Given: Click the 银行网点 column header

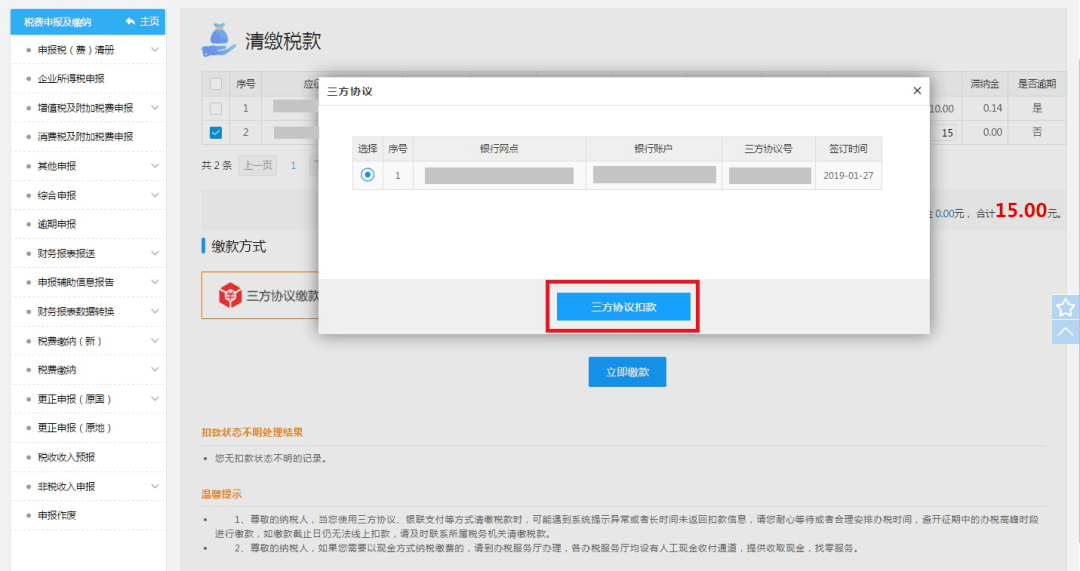Looking at the screenshot, I should click(x=499, y=149).
